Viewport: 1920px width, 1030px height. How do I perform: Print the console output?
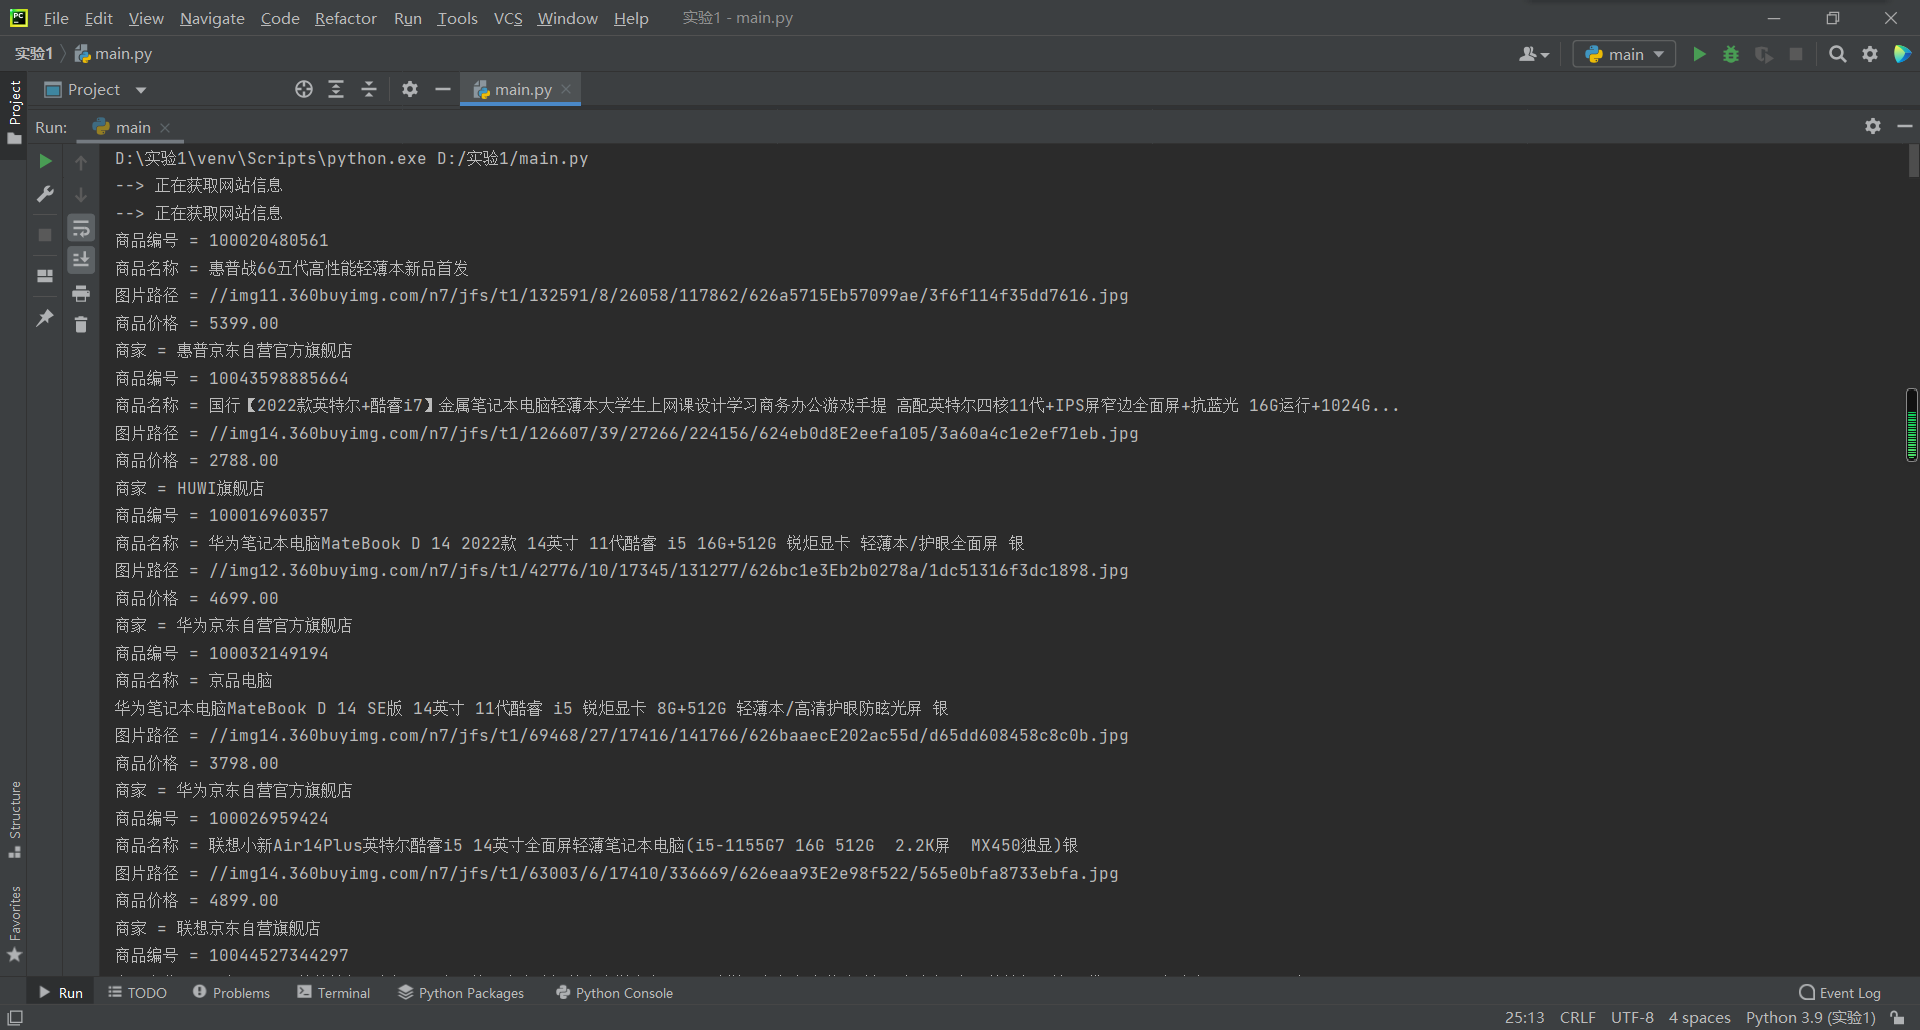click(81, 293)
